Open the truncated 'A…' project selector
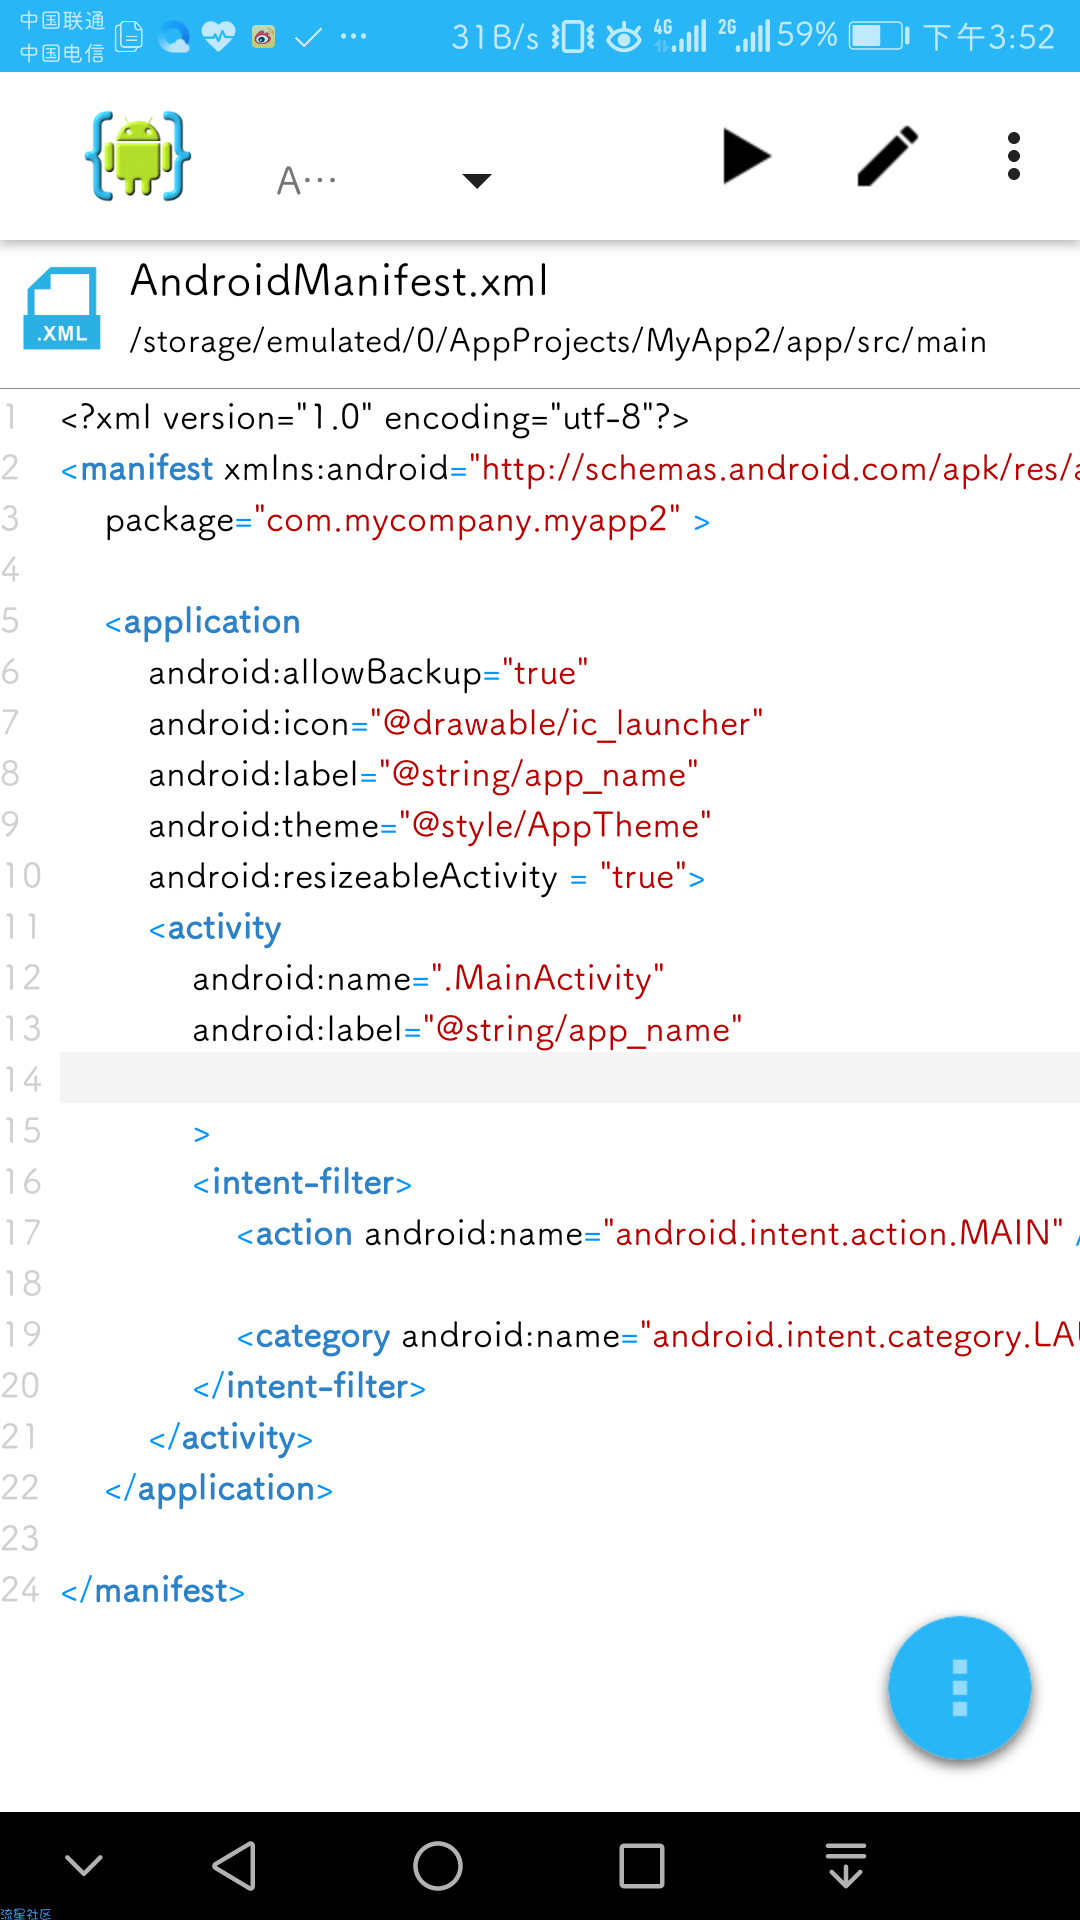Viewport: 1080px width, 1920px height. tap(308, 181)
